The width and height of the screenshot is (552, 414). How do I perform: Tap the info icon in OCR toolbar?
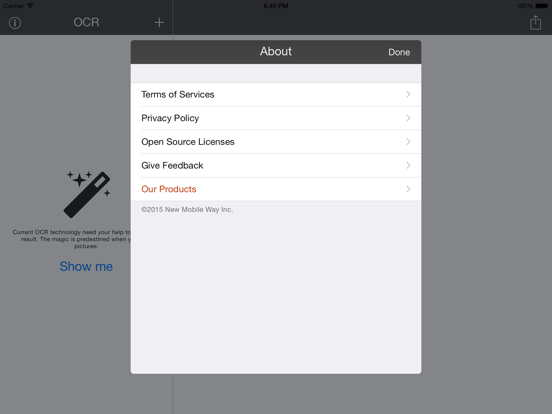(x=15, y=23)
